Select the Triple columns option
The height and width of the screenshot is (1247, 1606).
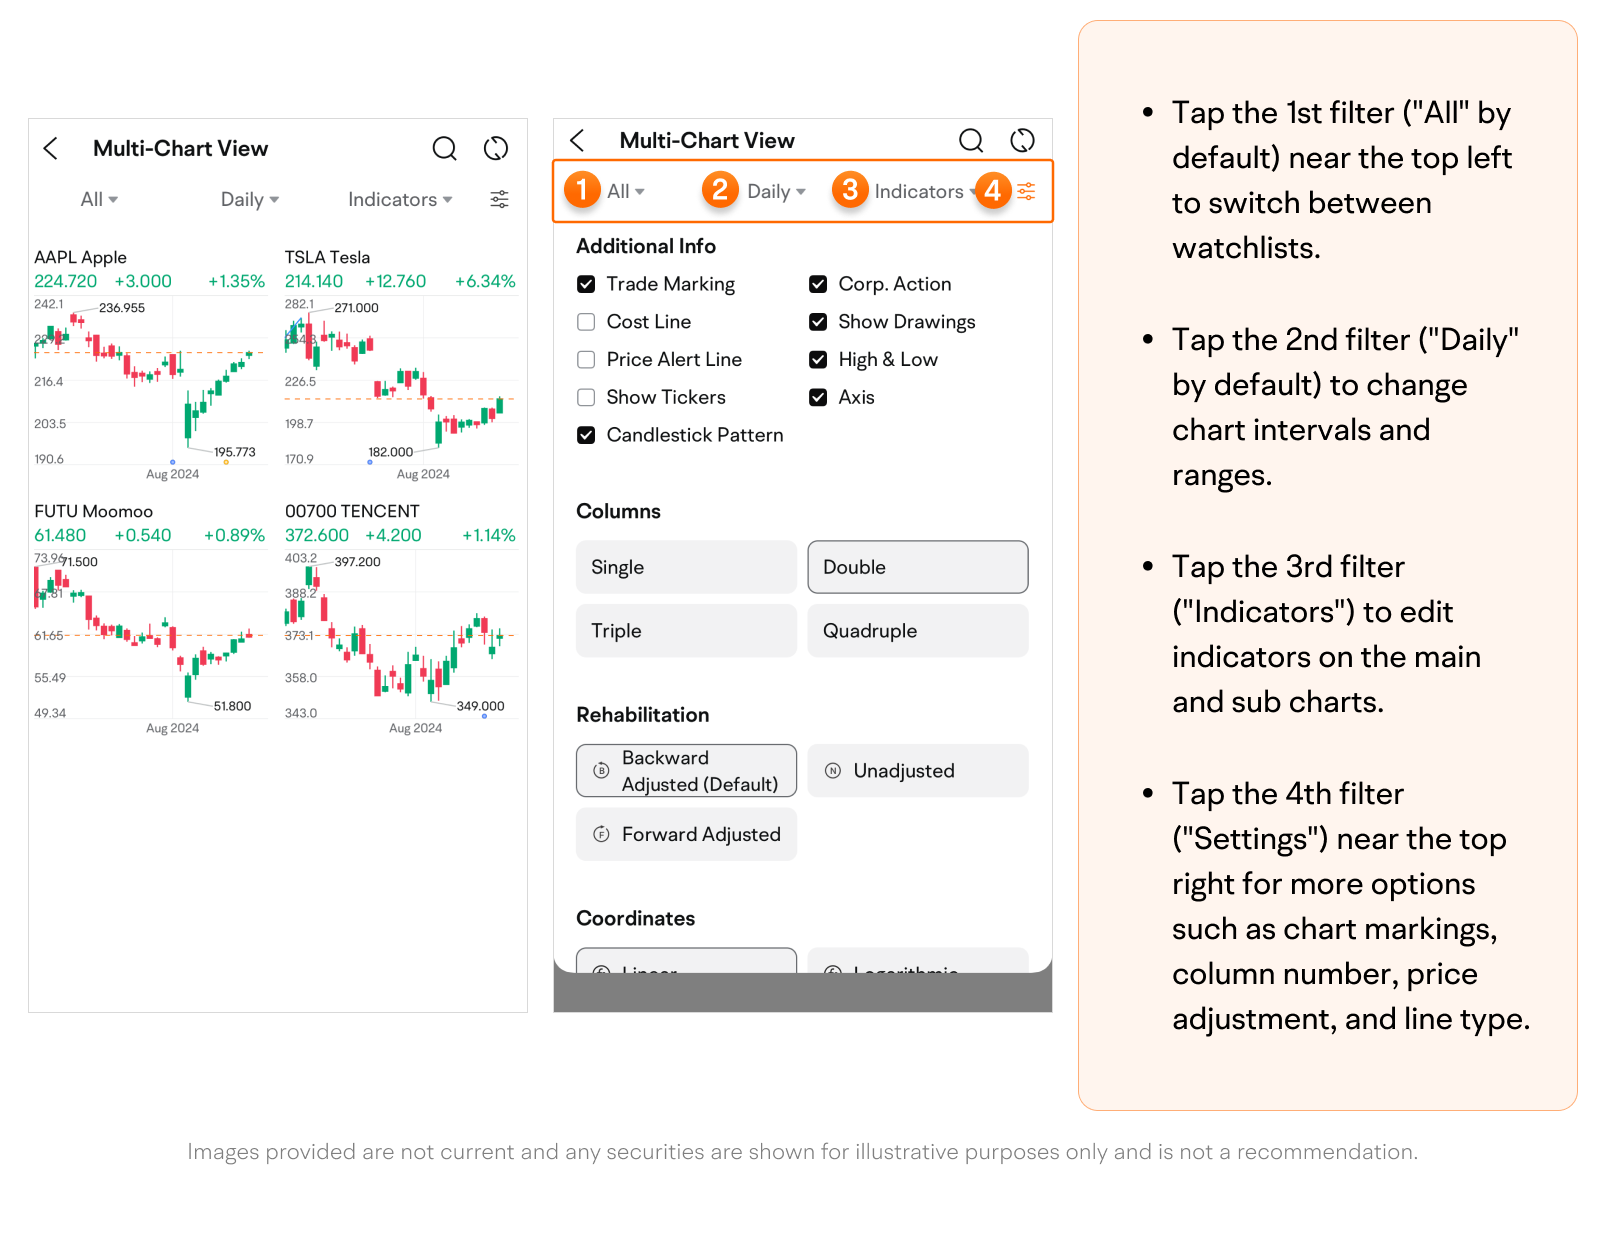tap(686, 630)
